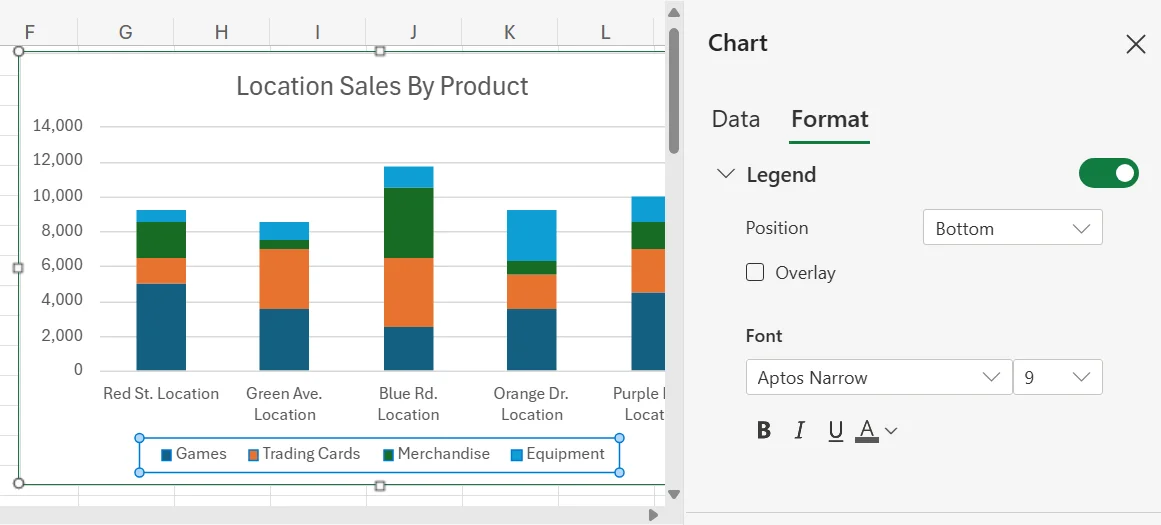Screen dimensions: 1161x525
Task: Open the Aptos Narrow font dropdown
Action: coord(879,378)
